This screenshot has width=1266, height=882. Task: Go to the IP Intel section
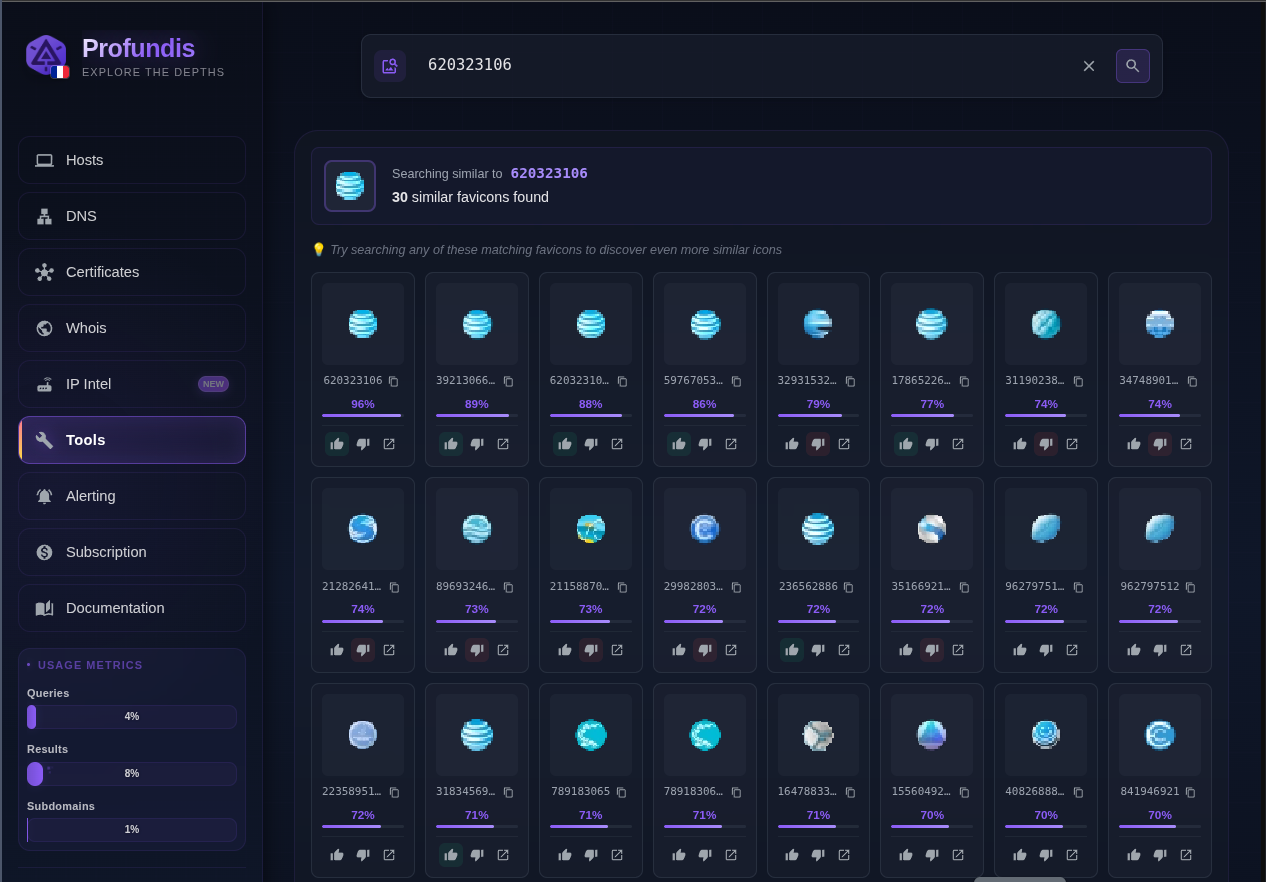click(132, 384)
